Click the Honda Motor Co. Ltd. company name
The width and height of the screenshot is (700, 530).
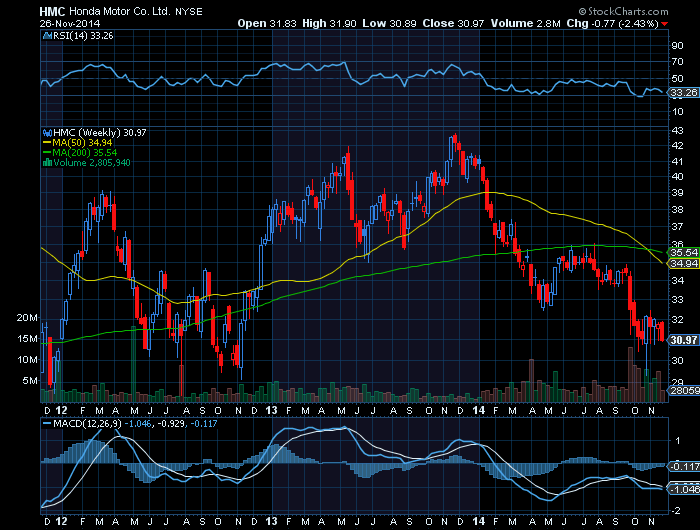pos(120,12)
